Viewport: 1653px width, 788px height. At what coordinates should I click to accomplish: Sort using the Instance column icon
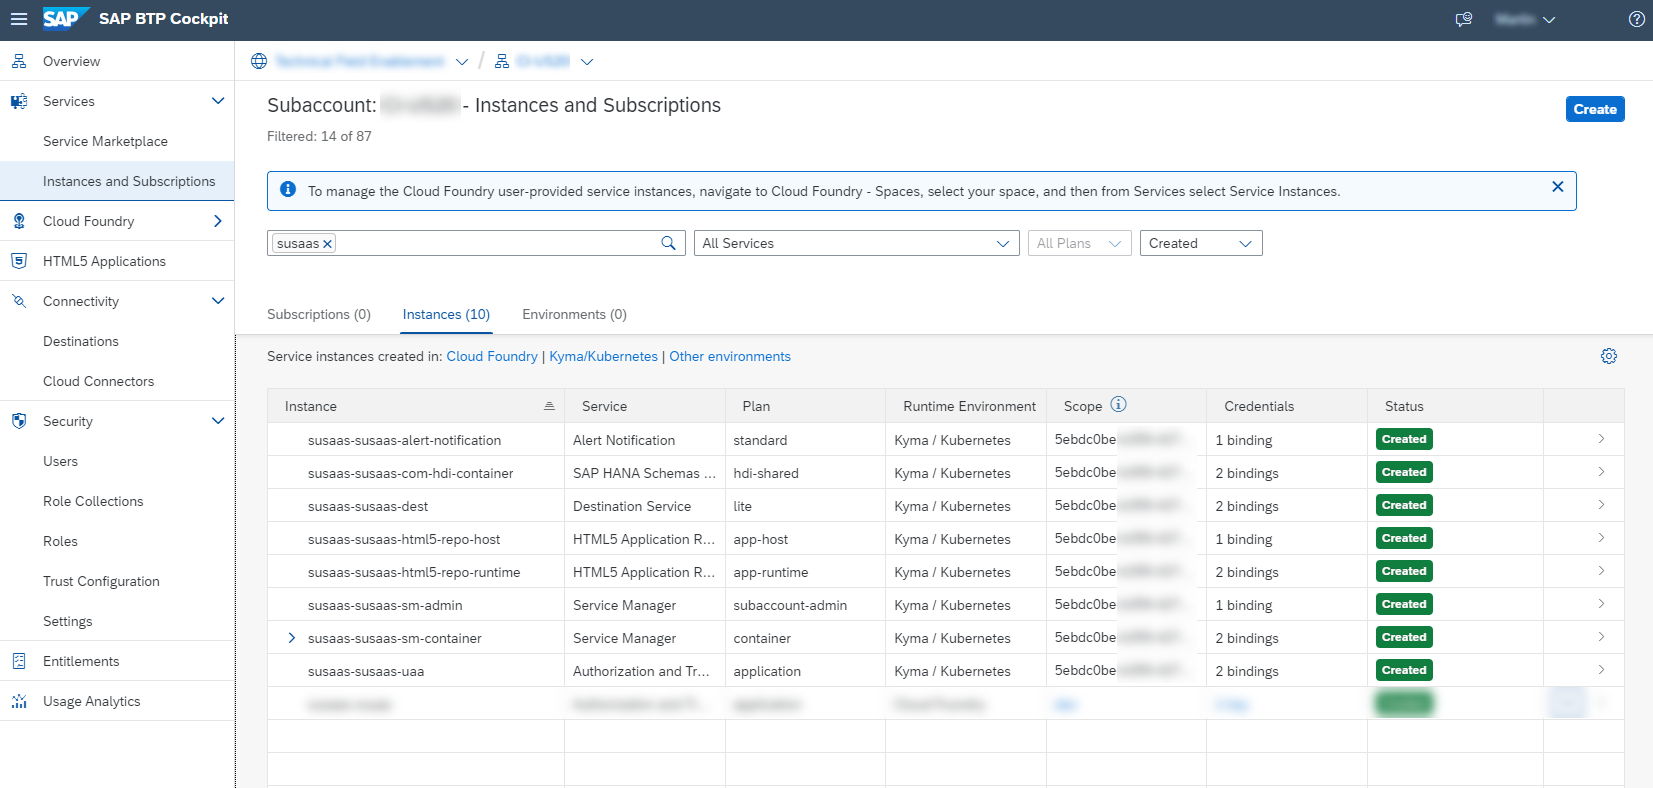point(549,406)
